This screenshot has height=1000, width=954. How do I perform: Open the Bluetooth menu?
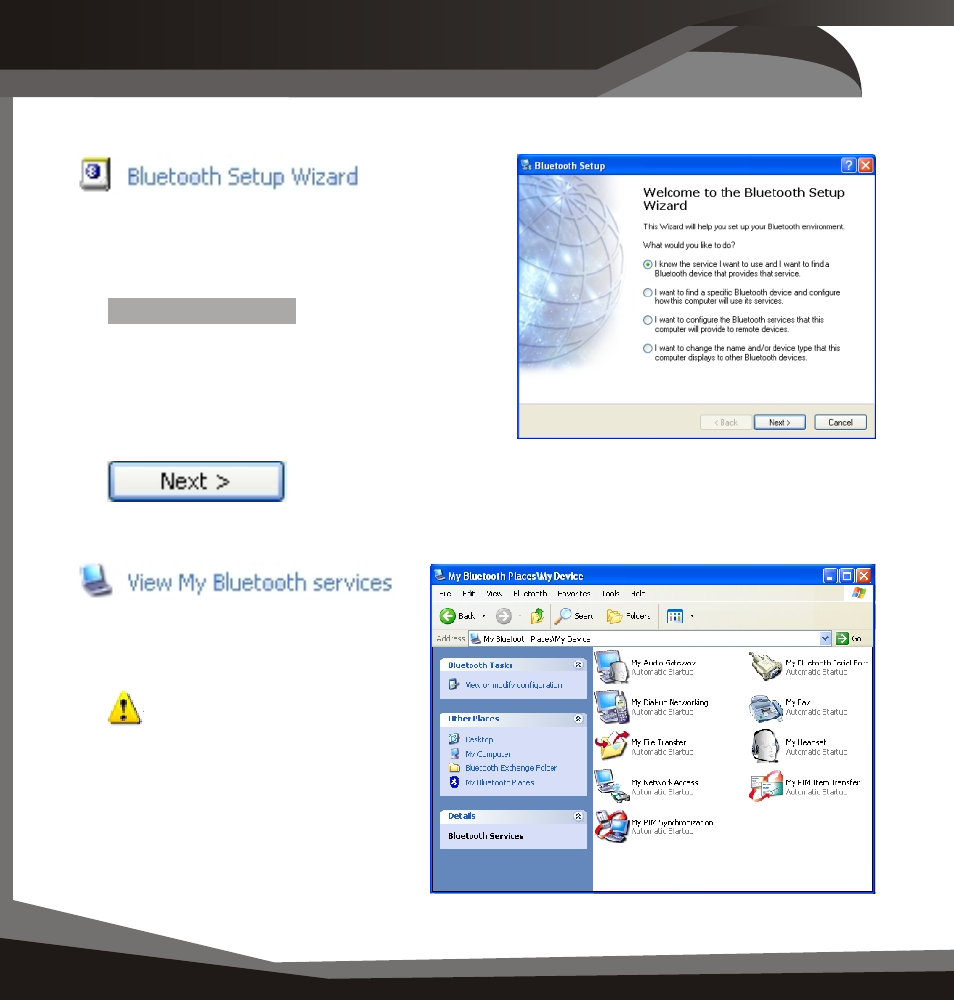coord(530,593)
